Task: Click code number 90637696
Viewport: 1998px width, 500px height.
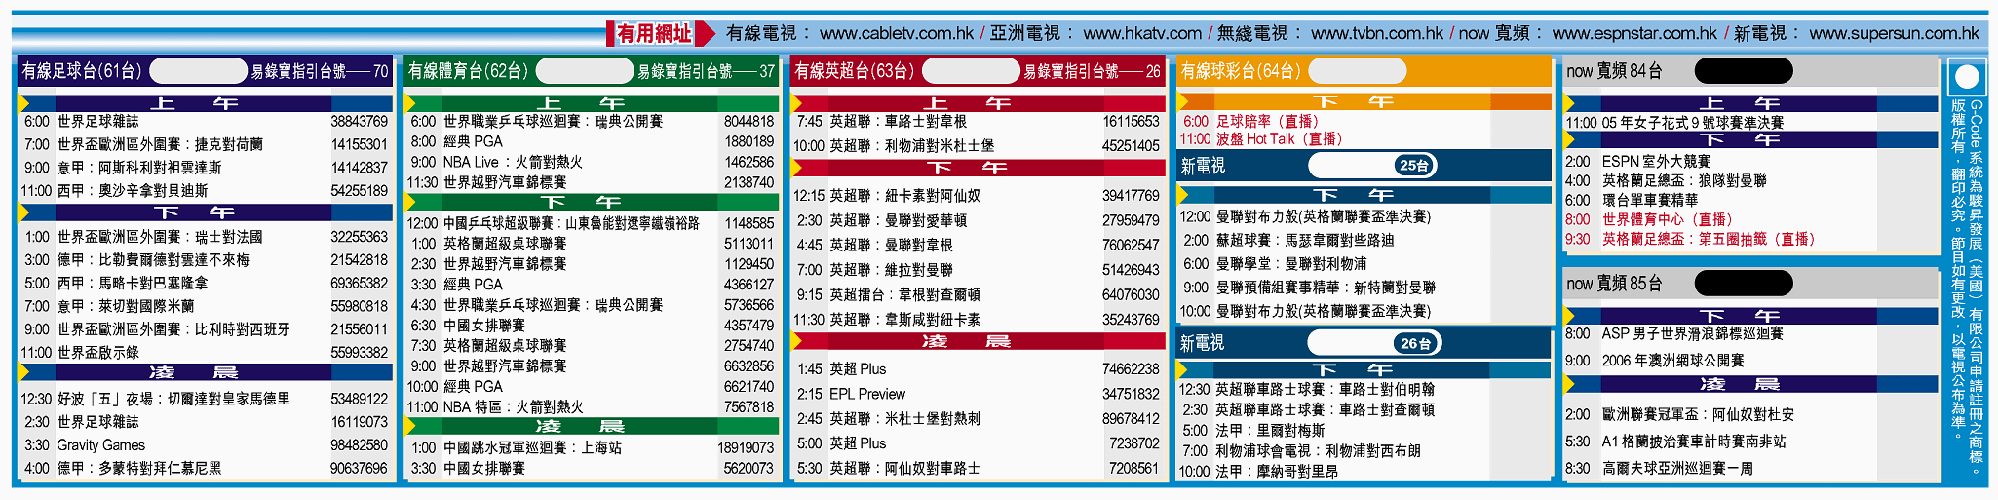Action: 359,468
